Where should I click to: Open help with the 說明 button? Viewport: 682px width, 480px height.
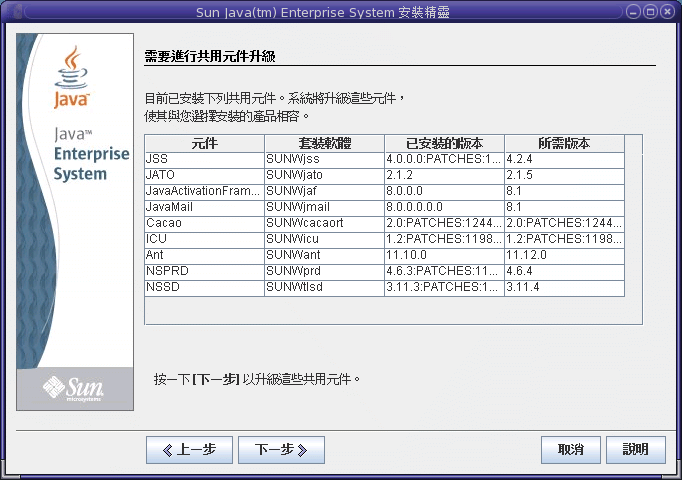[x=635, y=450]
